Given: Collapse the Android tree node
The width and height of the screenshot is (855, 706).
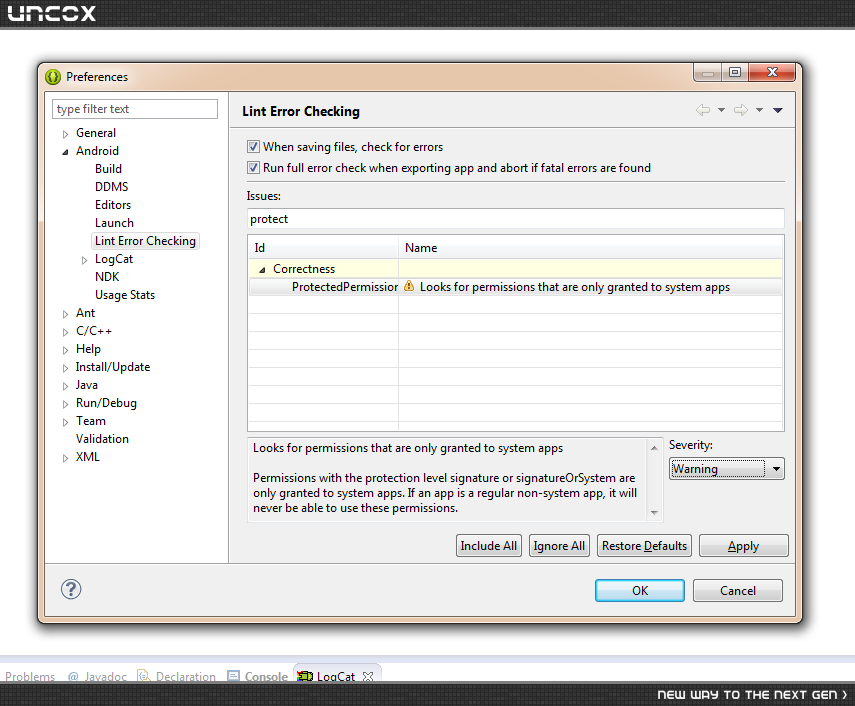Looking at the screenshot, I should 65,152.
